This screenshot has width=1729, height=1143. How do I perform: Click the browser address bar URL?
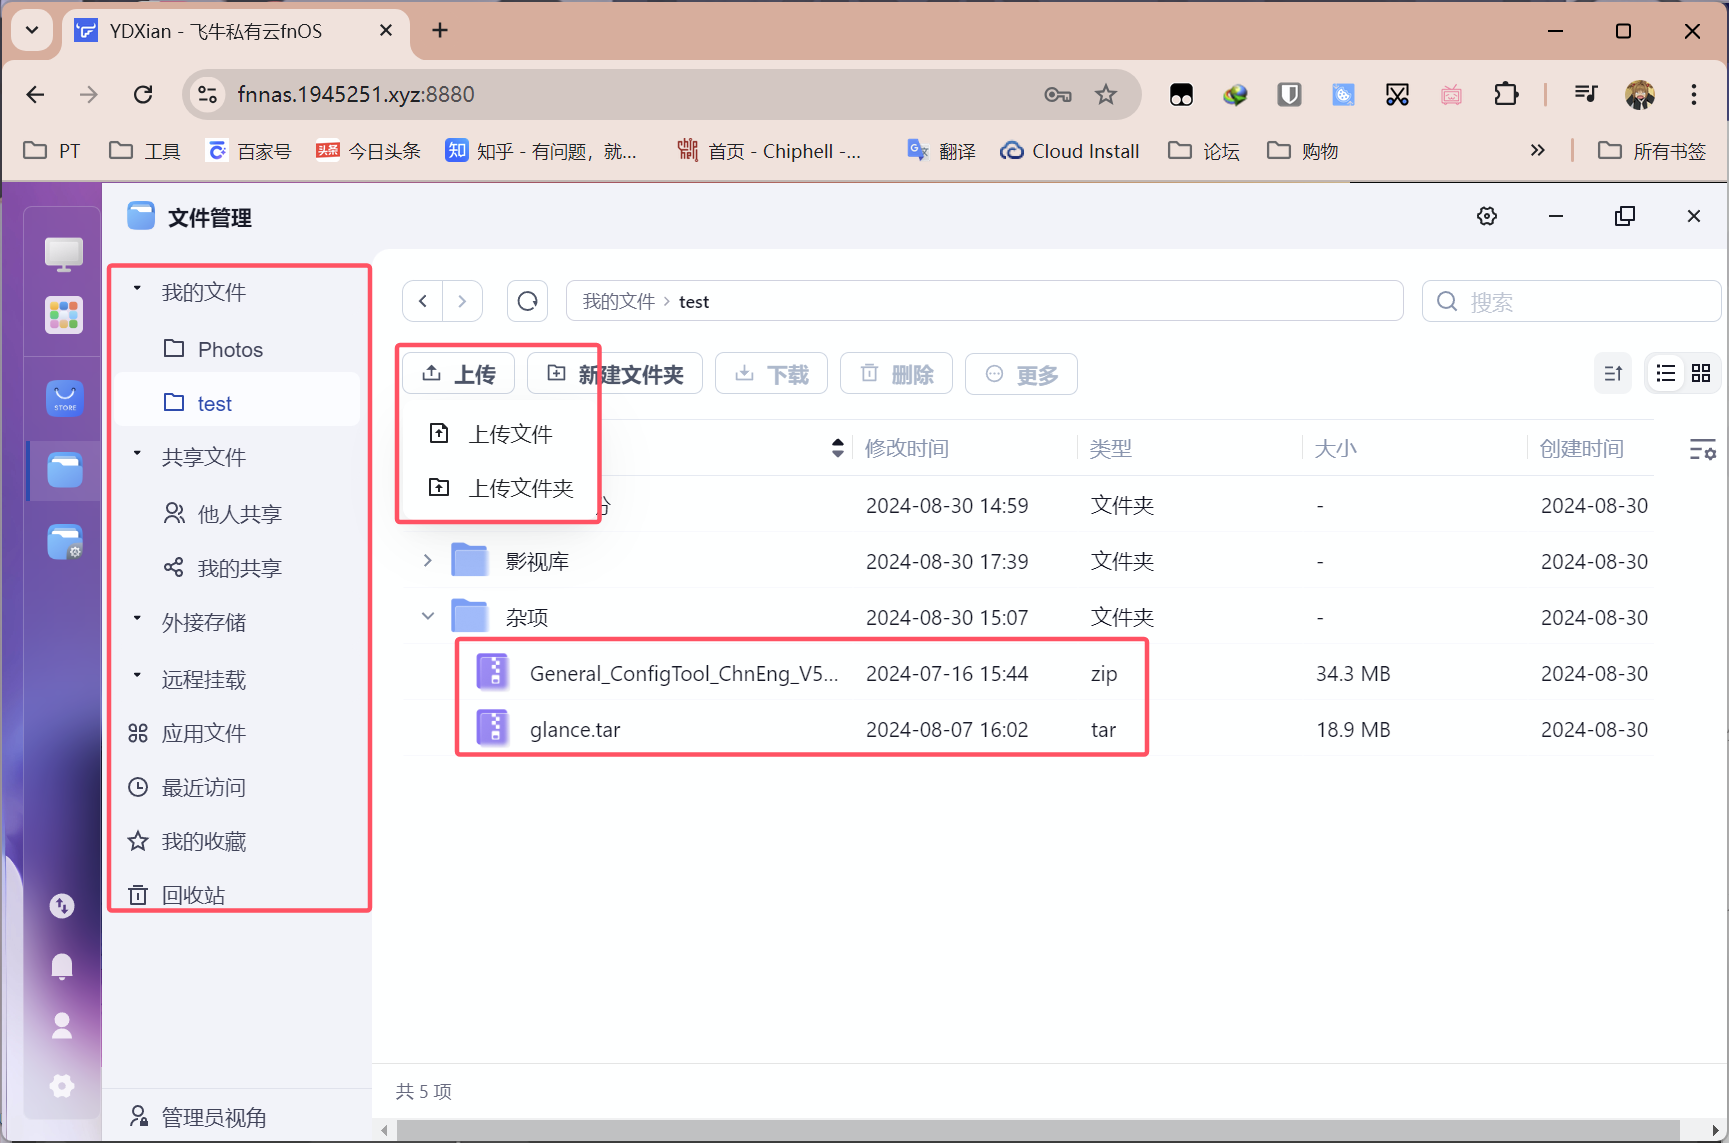coord(356,94)
